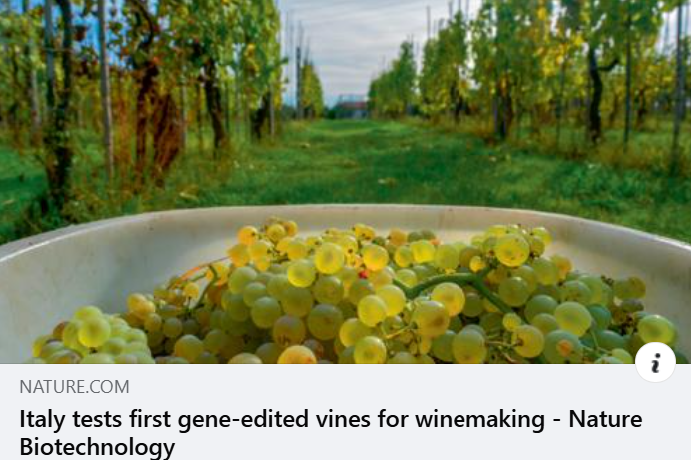Click the distant building at the vineyard's end
The height and width of the screenshot is (460, 691).
350,106
